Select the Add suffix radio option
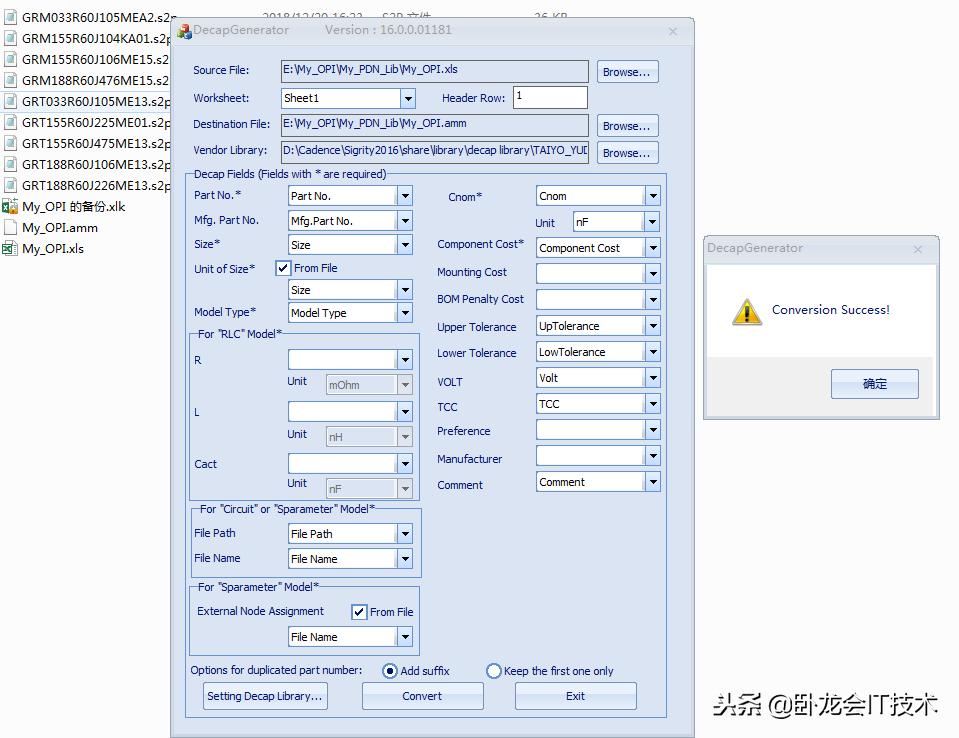 (390, 671)
